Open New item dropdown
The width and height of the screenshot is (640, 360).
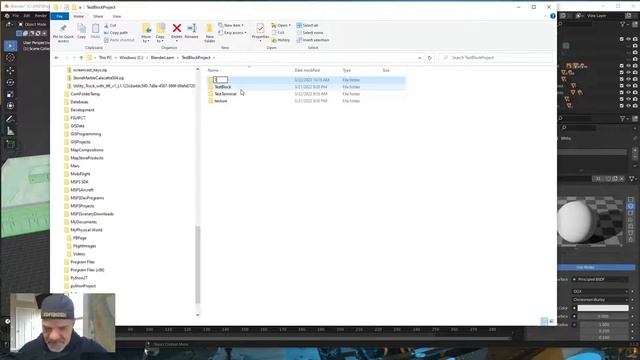(231, 25)
